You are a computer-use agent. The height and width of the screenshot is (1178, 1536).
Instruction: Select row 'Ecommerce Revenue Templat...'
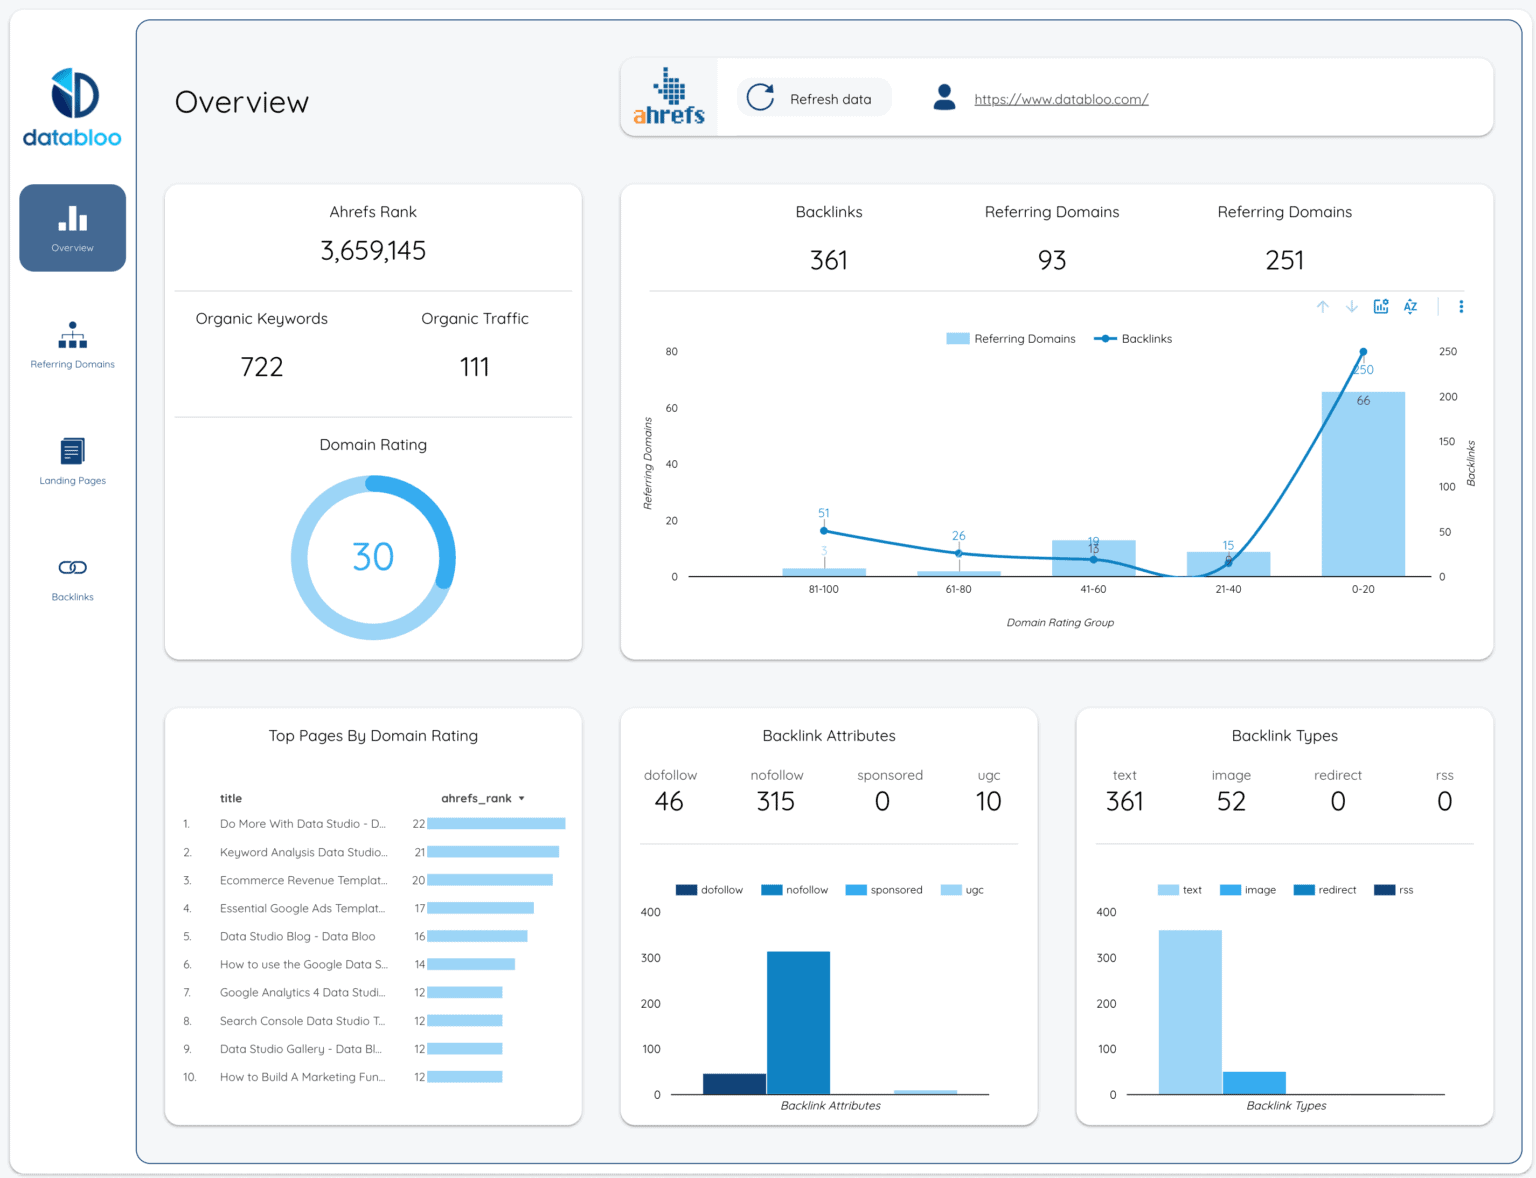click(x=373, y=880)
